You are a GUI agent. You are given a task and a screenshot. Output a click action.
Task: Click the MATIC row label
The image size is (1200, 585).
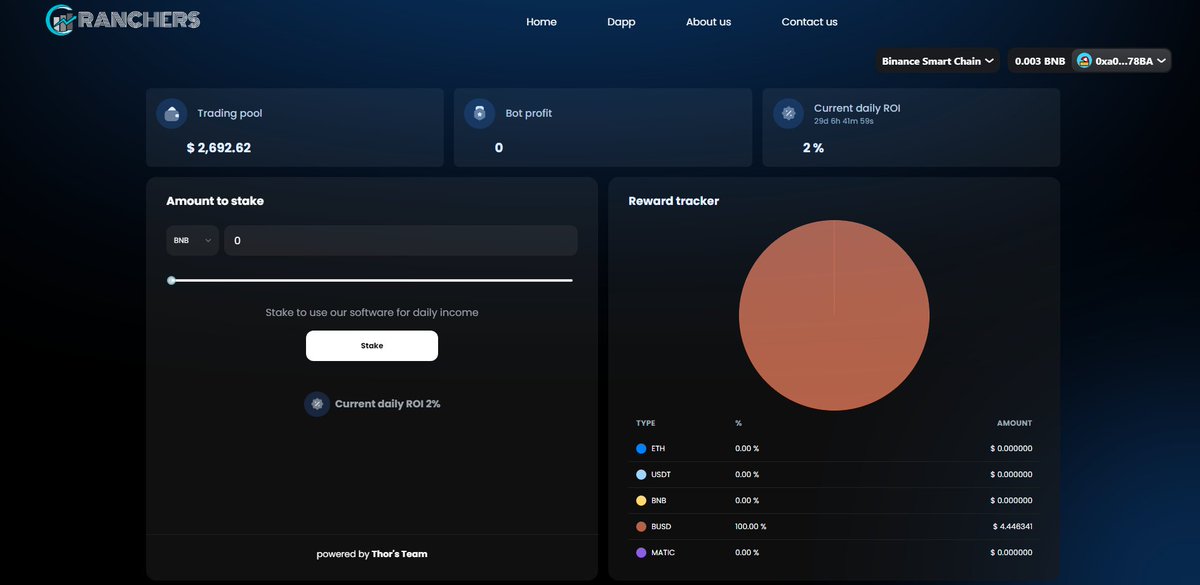(x=663, y=552)
